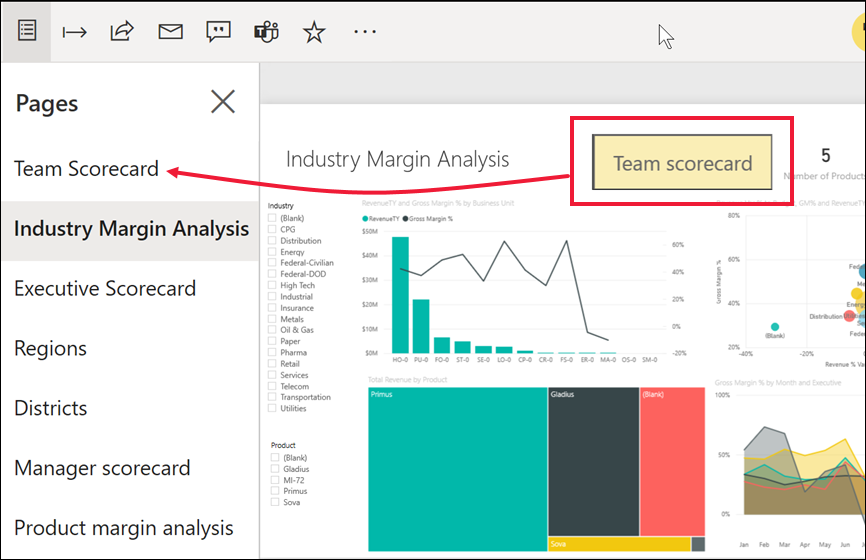
Task: Check Industry (Blank) checkbox
Action: tap(272, 218)
